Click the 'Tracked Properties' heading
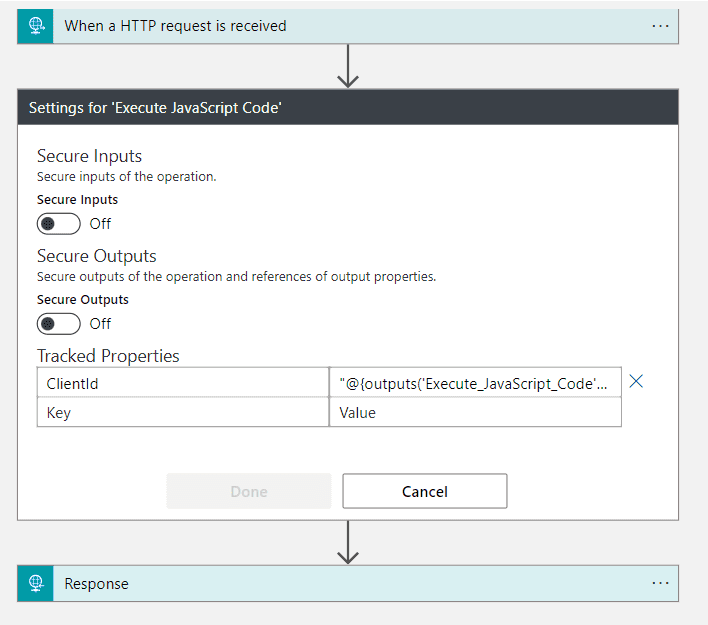Screen dimensions: 708x625 click(108, 356)
